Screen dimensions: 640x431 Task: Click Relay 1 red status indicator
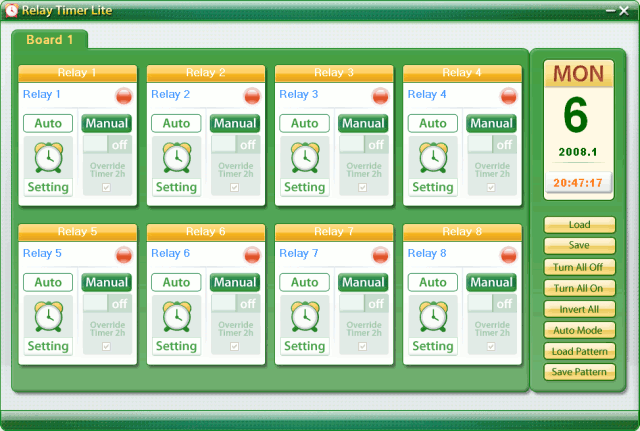(x=124, y=96)
